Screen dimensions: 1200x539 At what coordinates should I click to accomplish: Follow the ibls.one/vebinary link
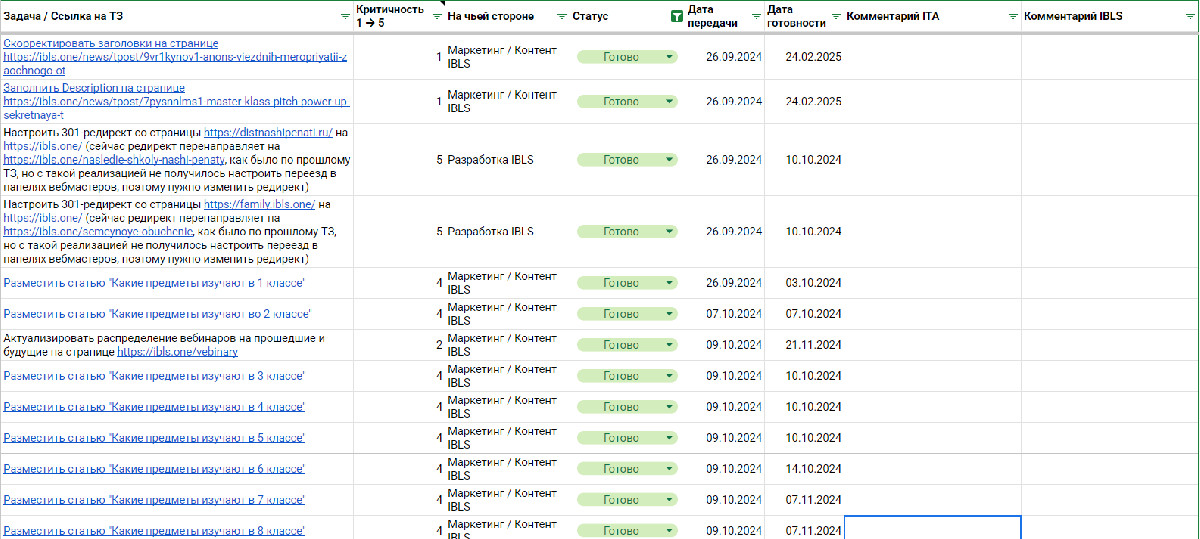[x=177, y=352]
